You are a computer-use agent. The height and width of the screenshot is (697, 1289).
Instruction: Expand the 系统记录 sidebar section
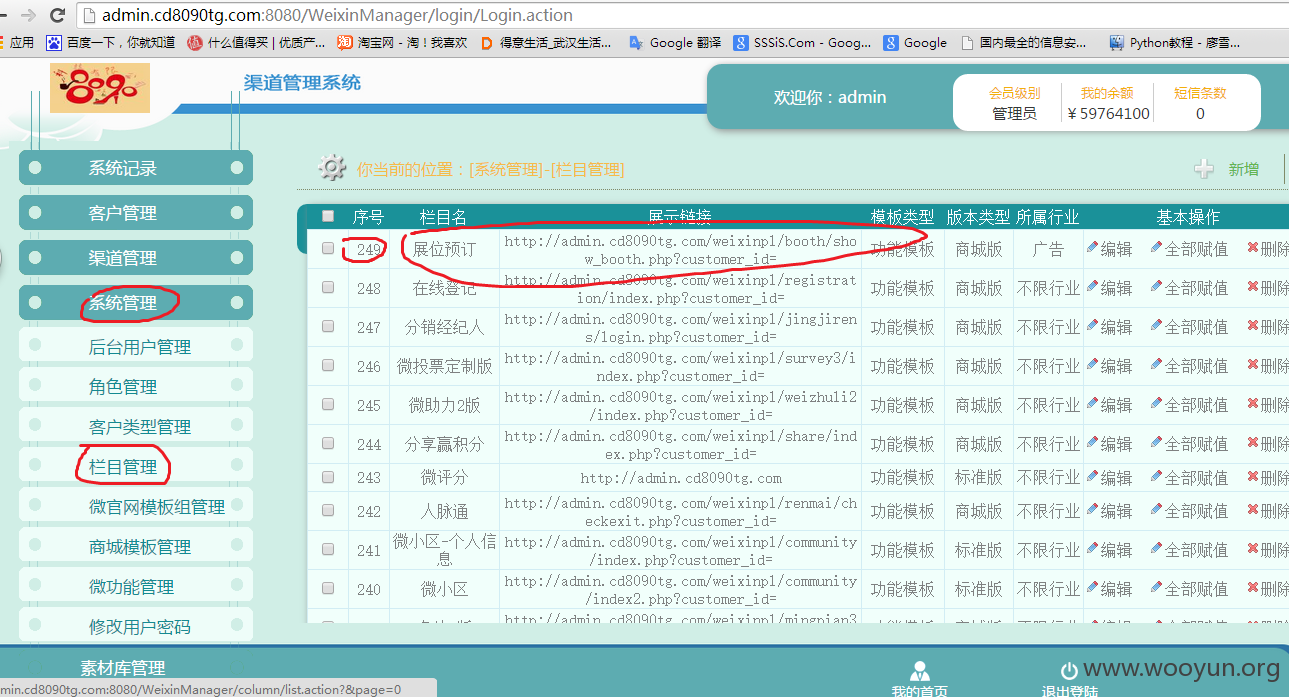click(136, 168)
